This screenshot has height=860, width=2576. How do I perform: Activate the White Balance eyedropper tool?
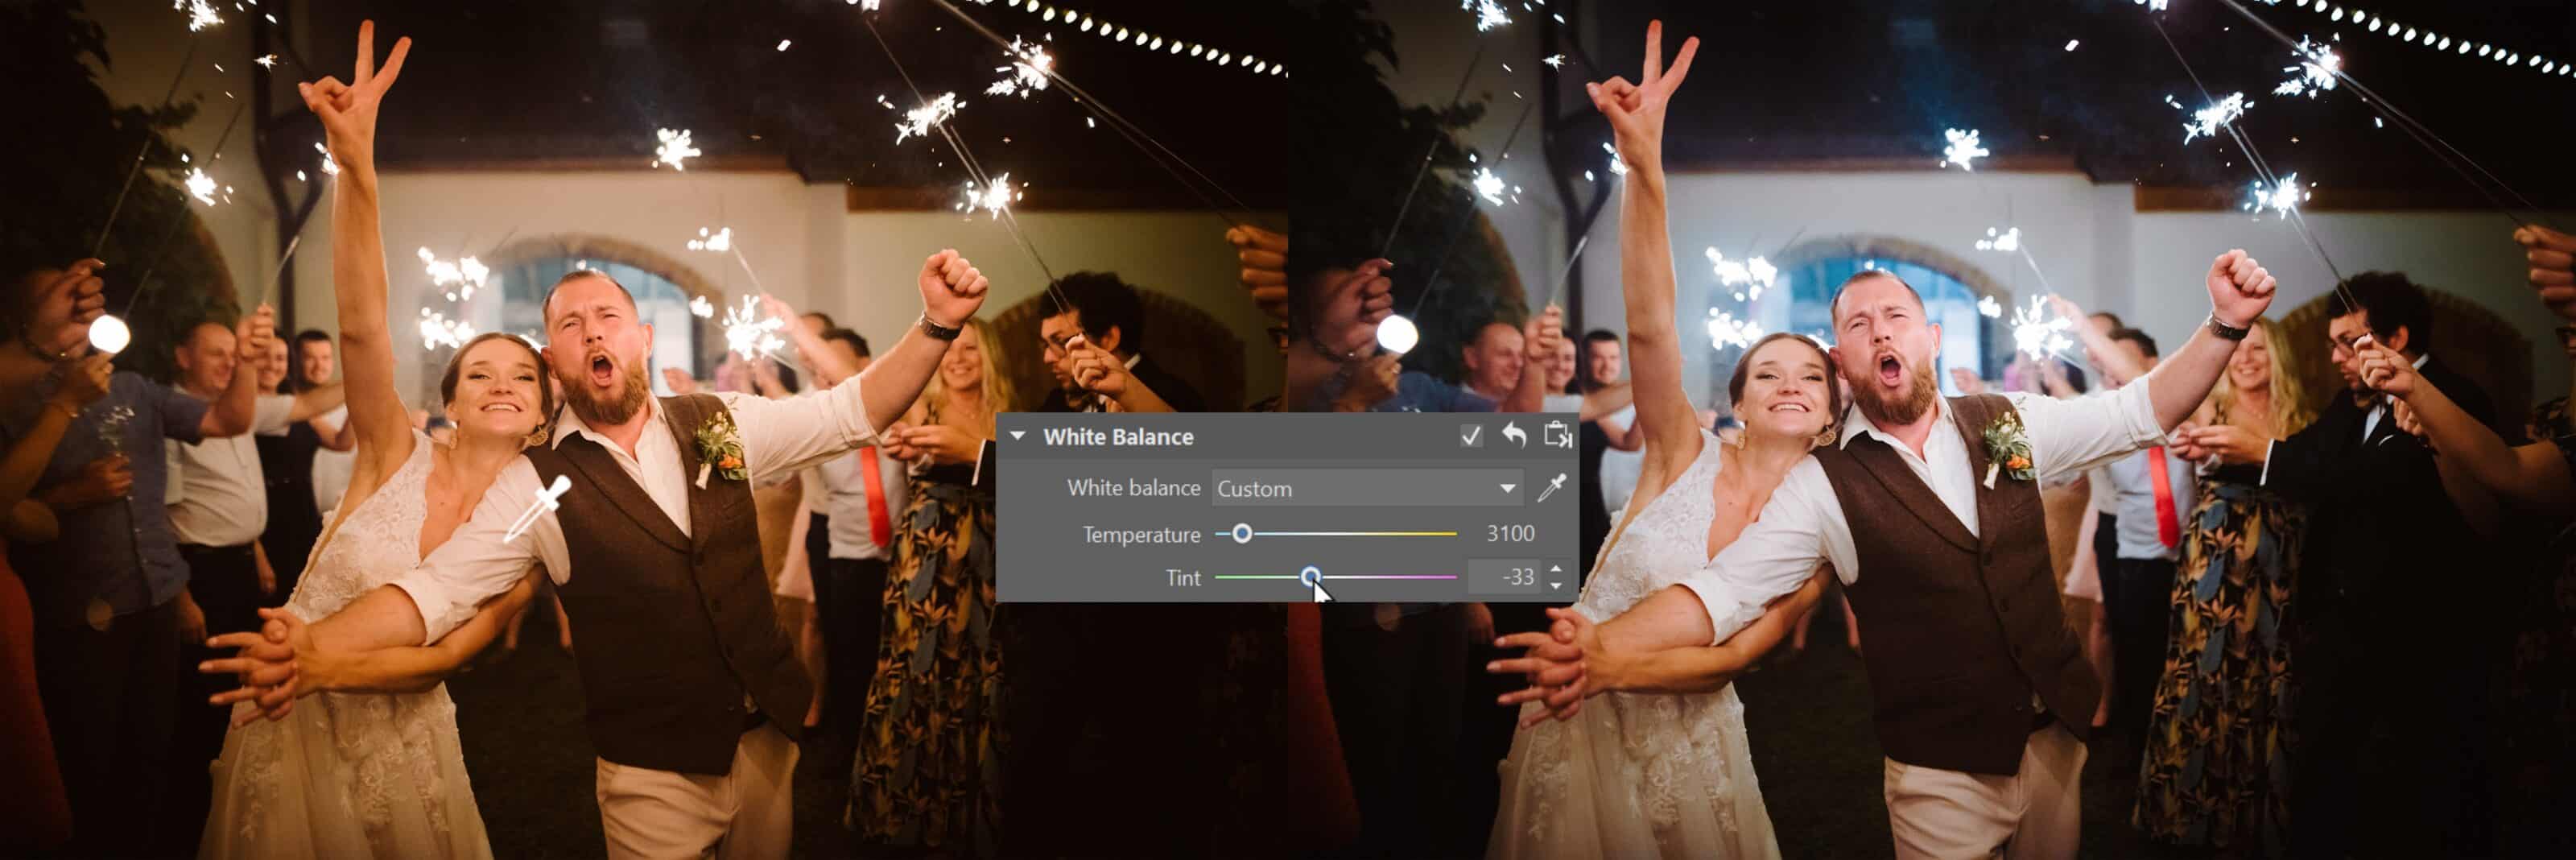click(1551, 488)
